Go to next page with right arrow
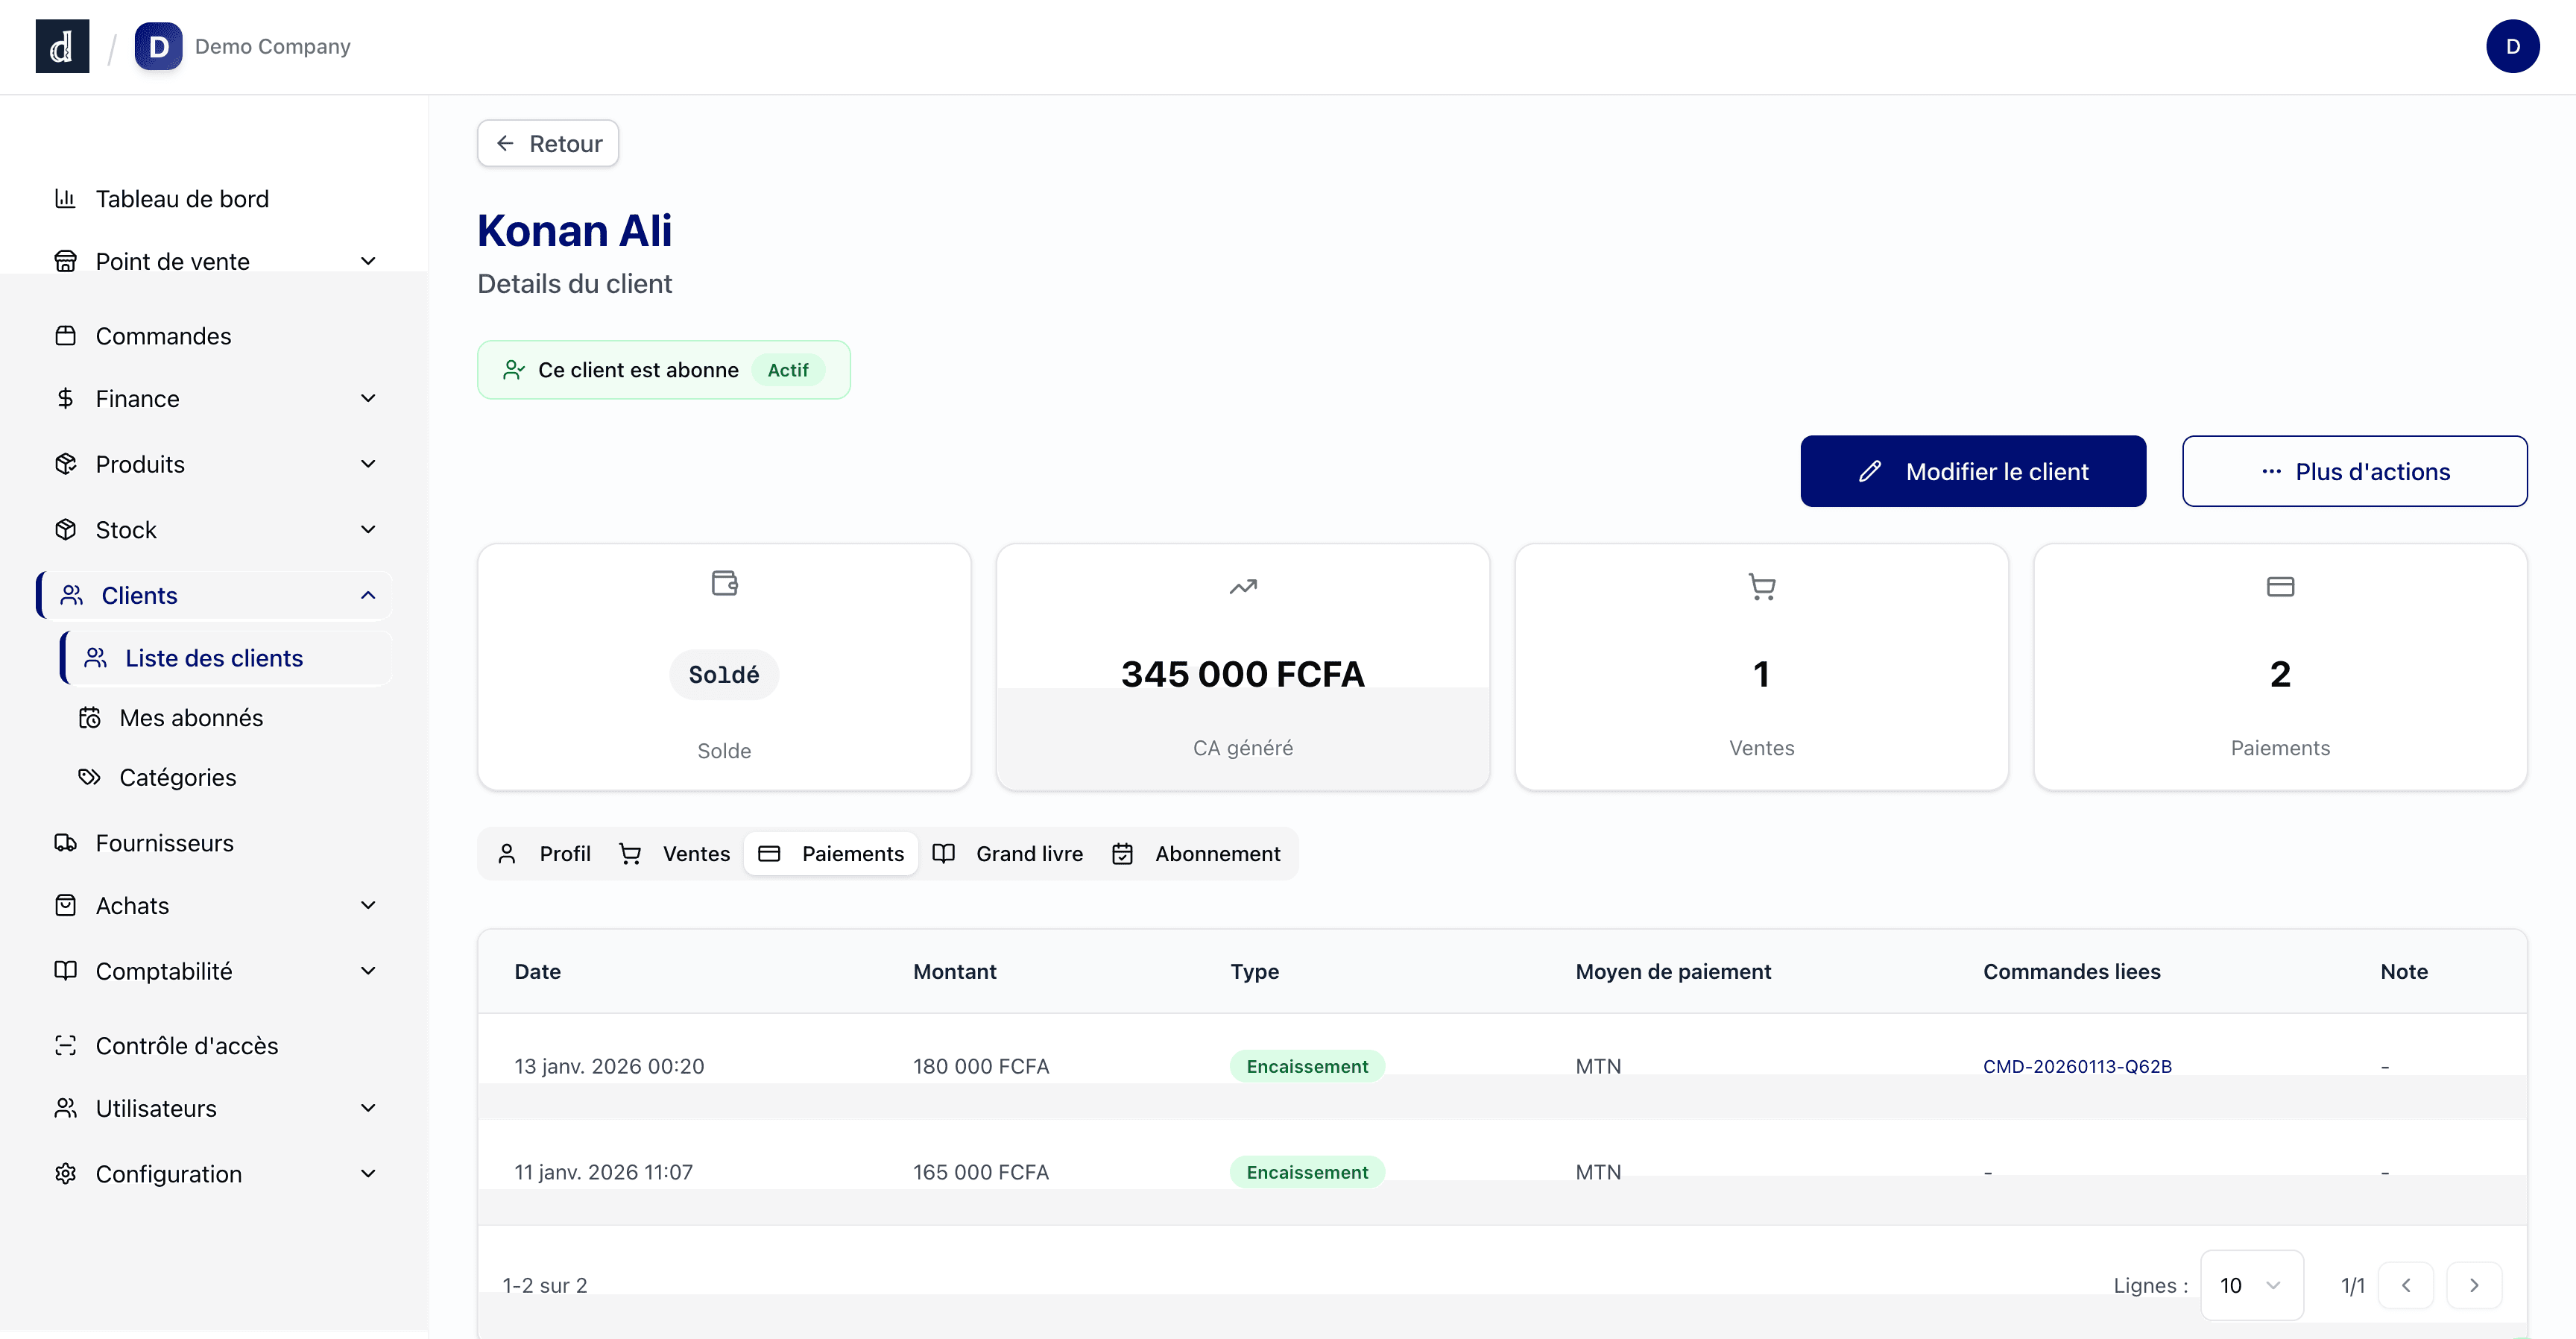The height and width of the screenshot is (1339, 2576). (2476, 1285)
